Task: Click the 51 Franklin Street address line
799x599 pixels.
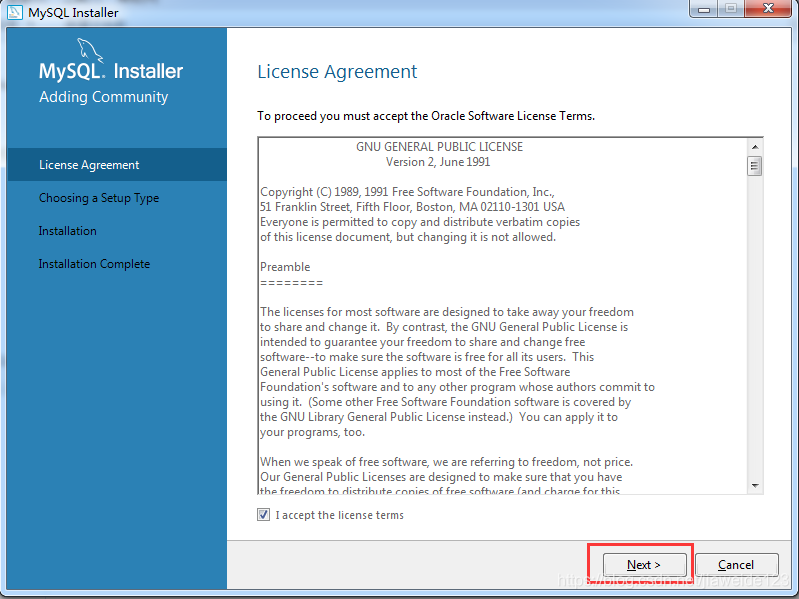Action: [412, 207]
